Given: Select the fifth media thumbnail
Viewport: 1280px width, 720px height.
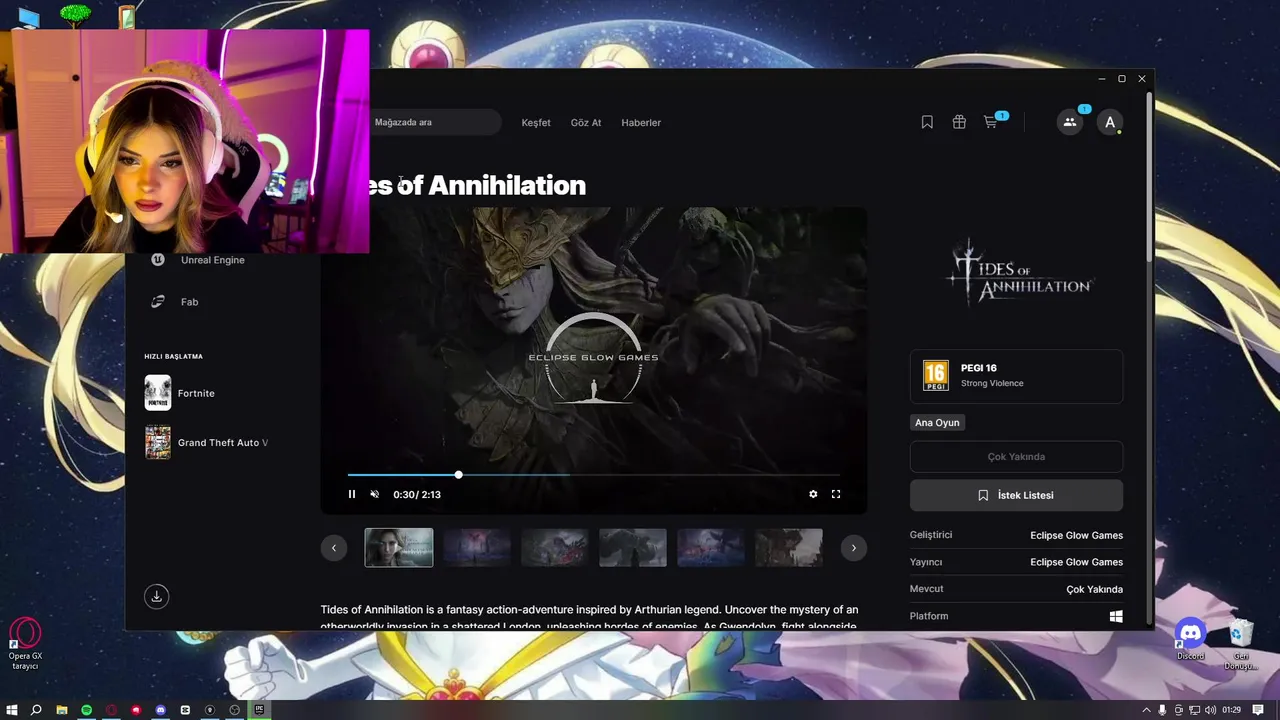Looking at the screenshot, I should 711,548.
